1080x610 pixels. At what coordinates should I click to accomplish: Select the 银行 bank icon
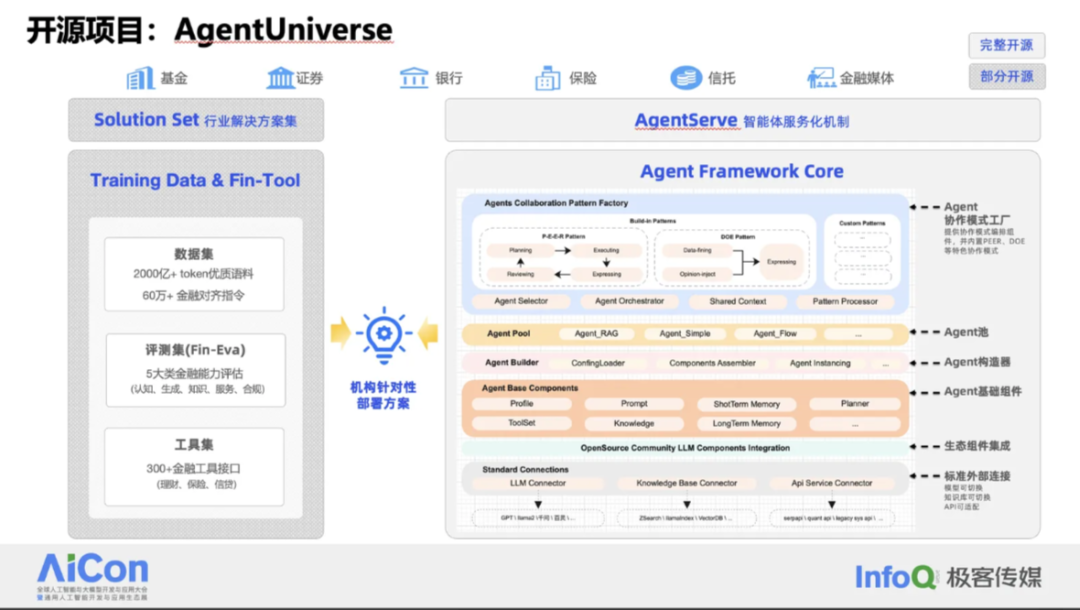(x=414, y=78)
